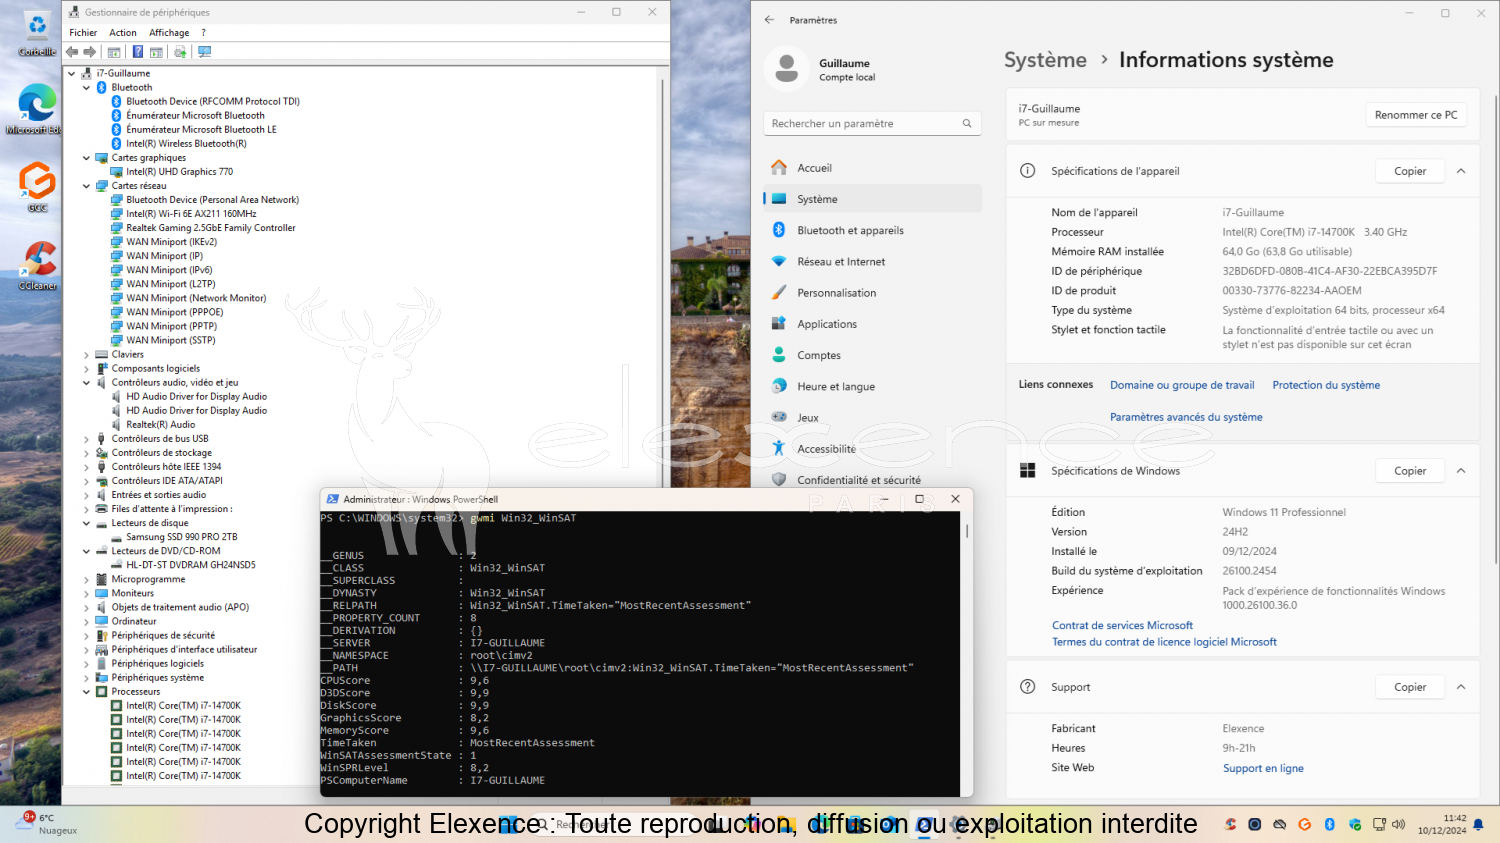Click the Bluetooth icon in the system tray

point(1330,825)
